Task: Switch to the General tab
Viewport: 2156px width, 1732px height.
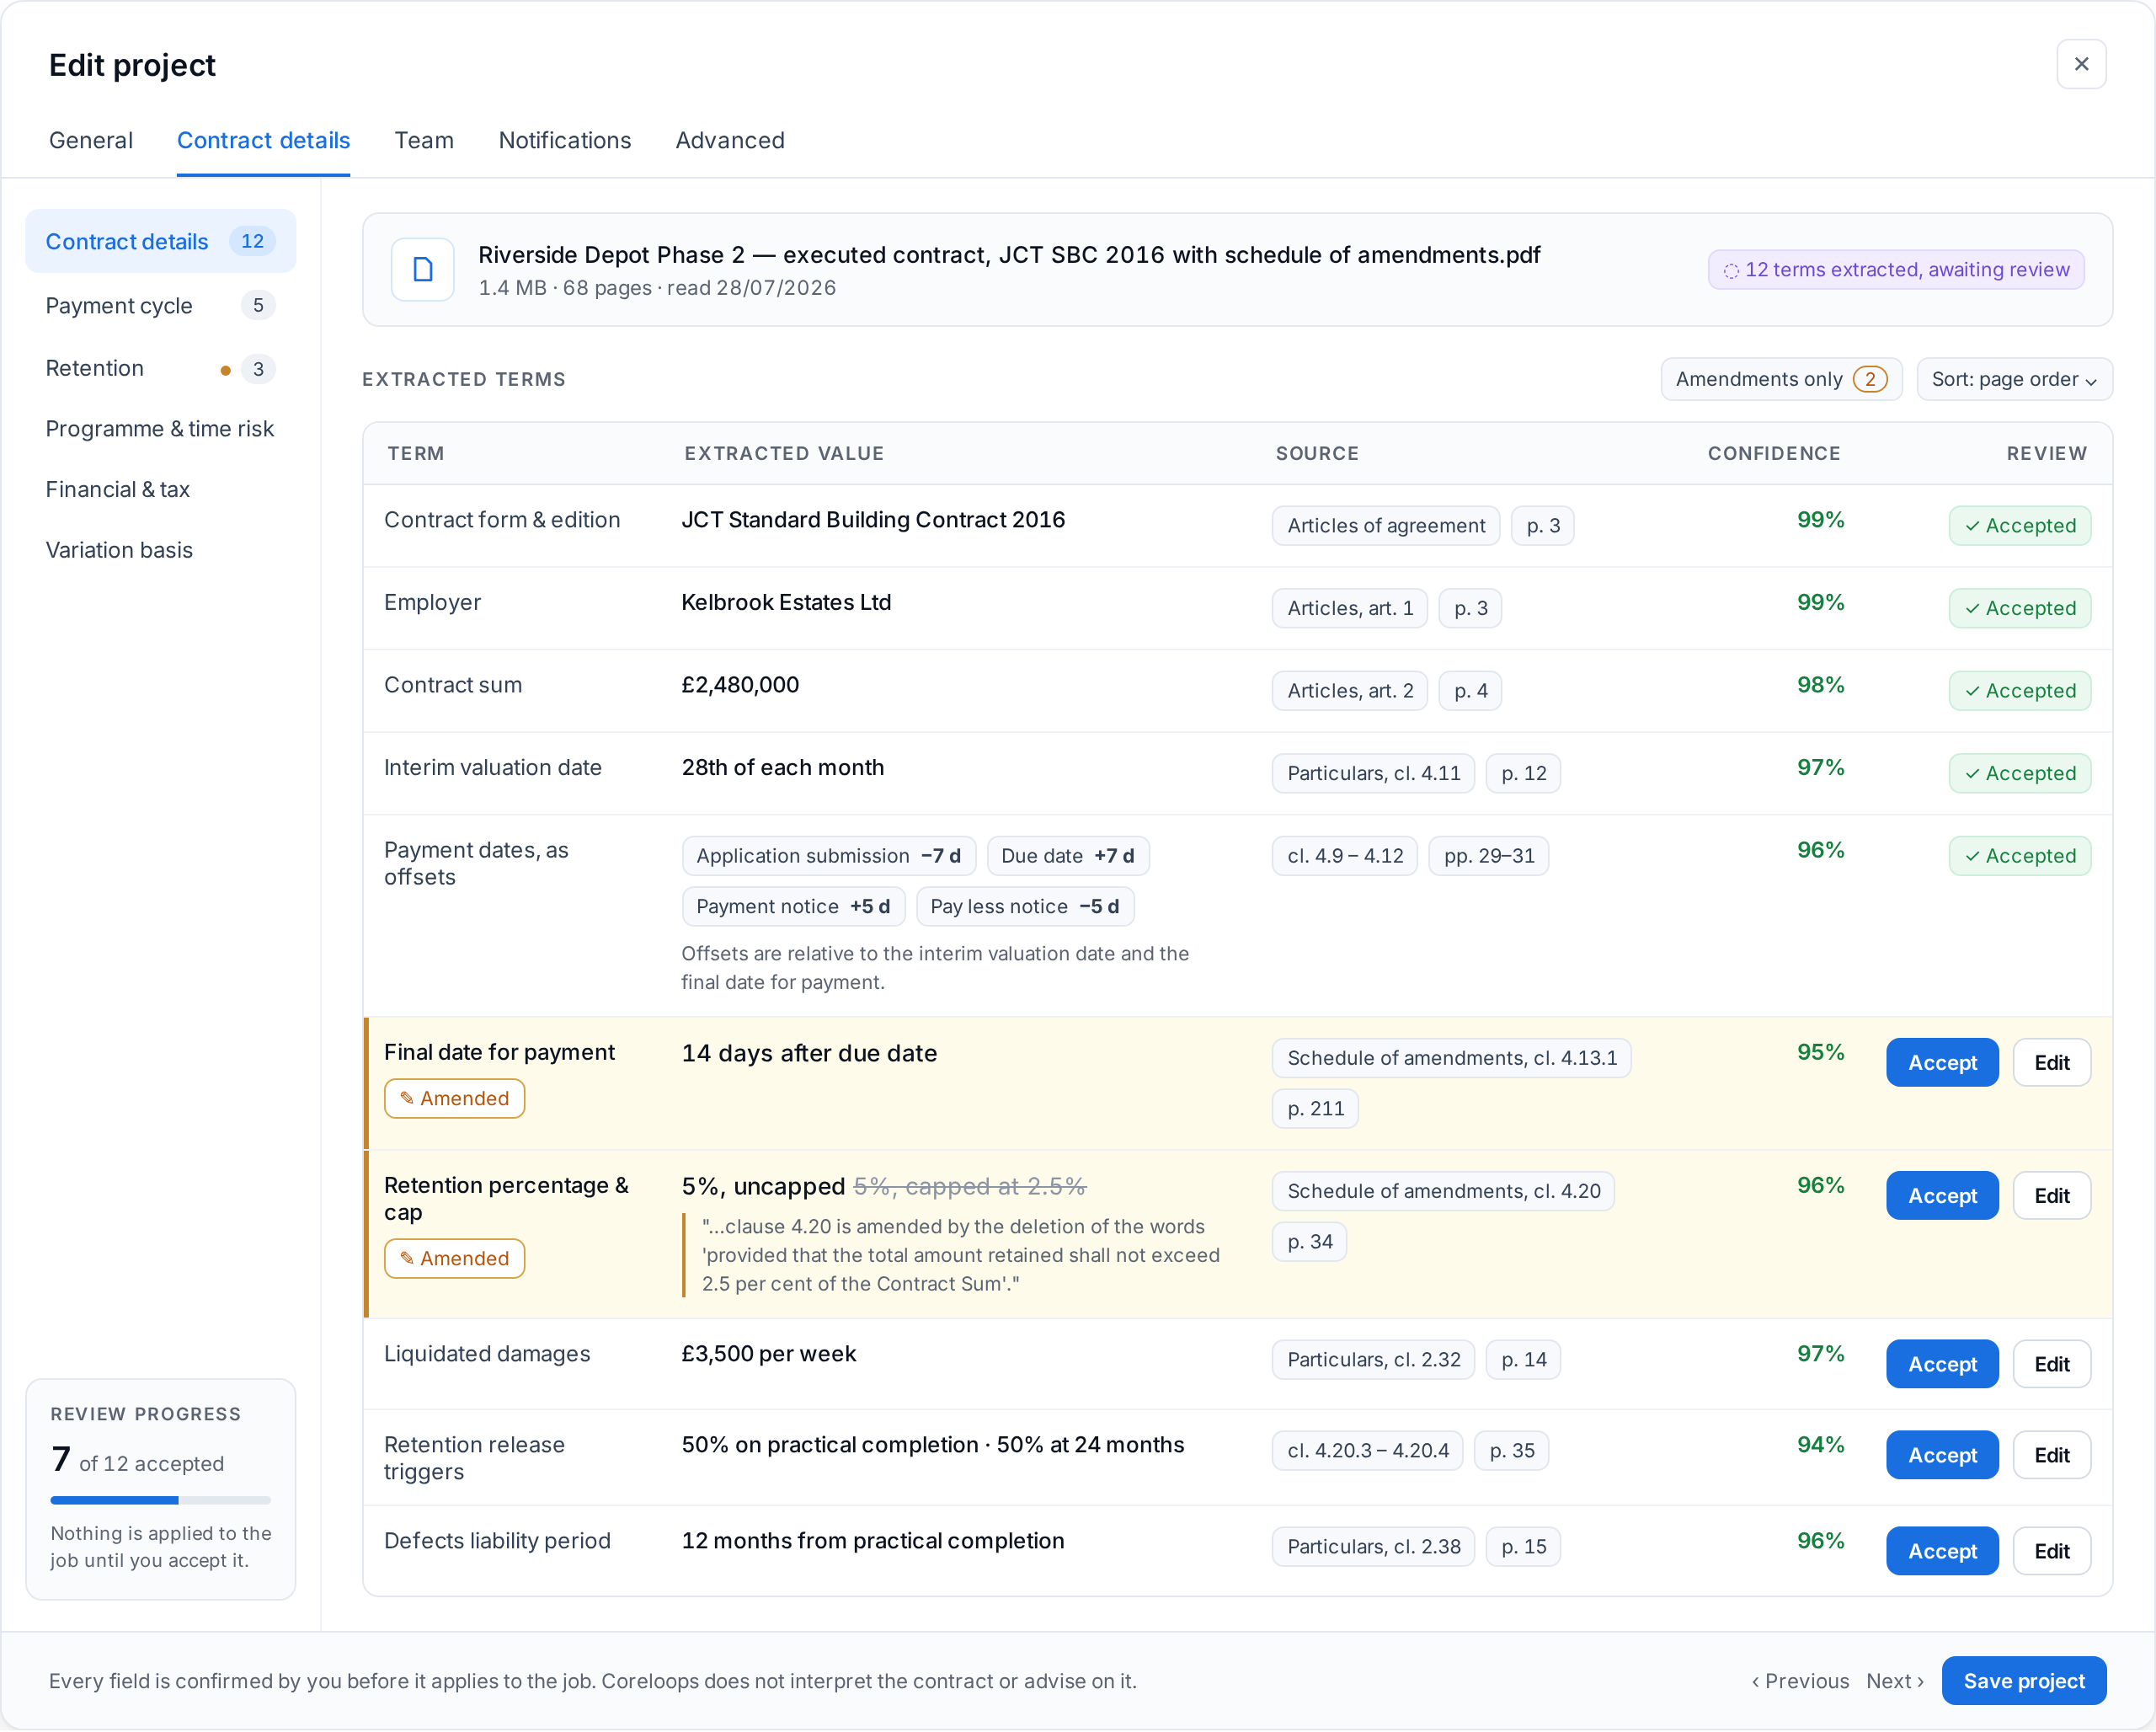Action: tap(91, 140)
